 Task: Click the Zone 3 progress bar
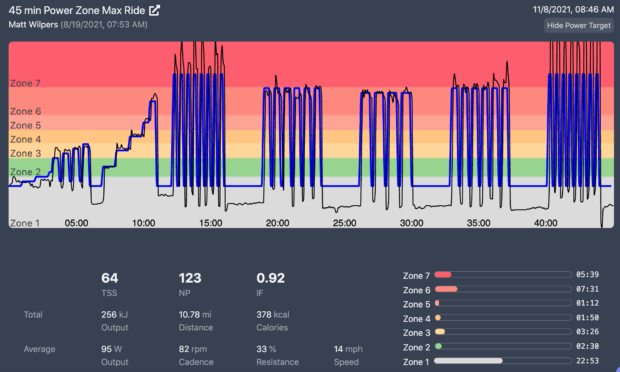tap(503, 332)
